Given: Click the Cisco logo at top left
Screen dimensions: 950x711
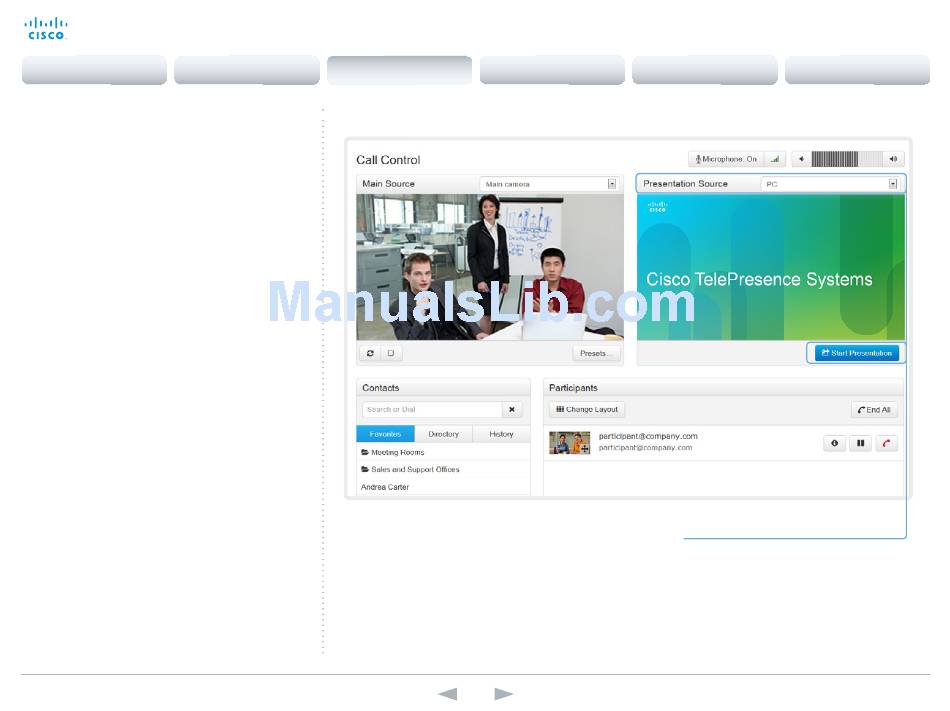Looking at the screenshot, I should (46, 28).
